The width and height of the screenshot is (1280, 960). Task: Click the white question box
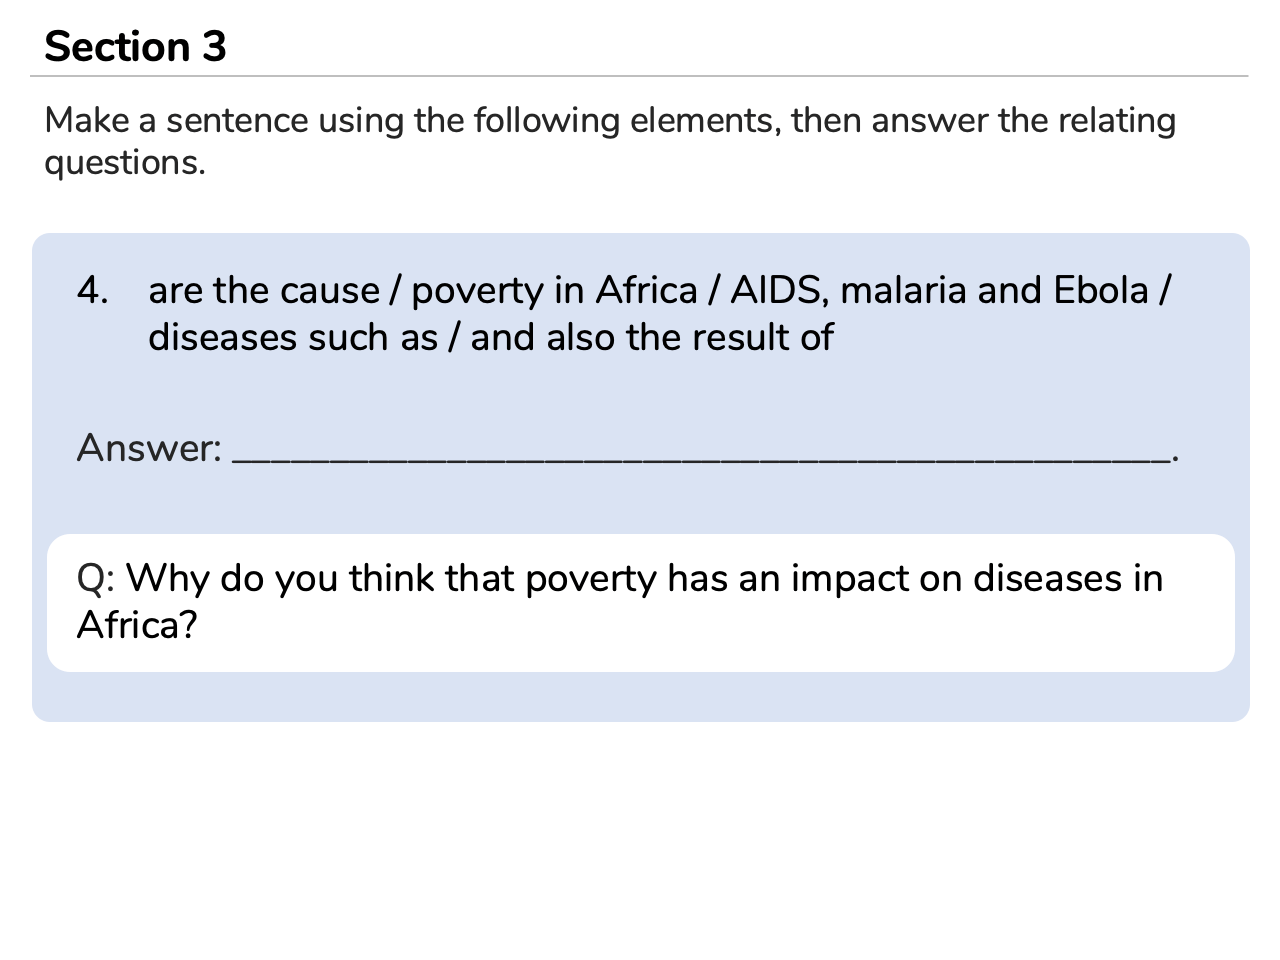[x=640, y=602]
